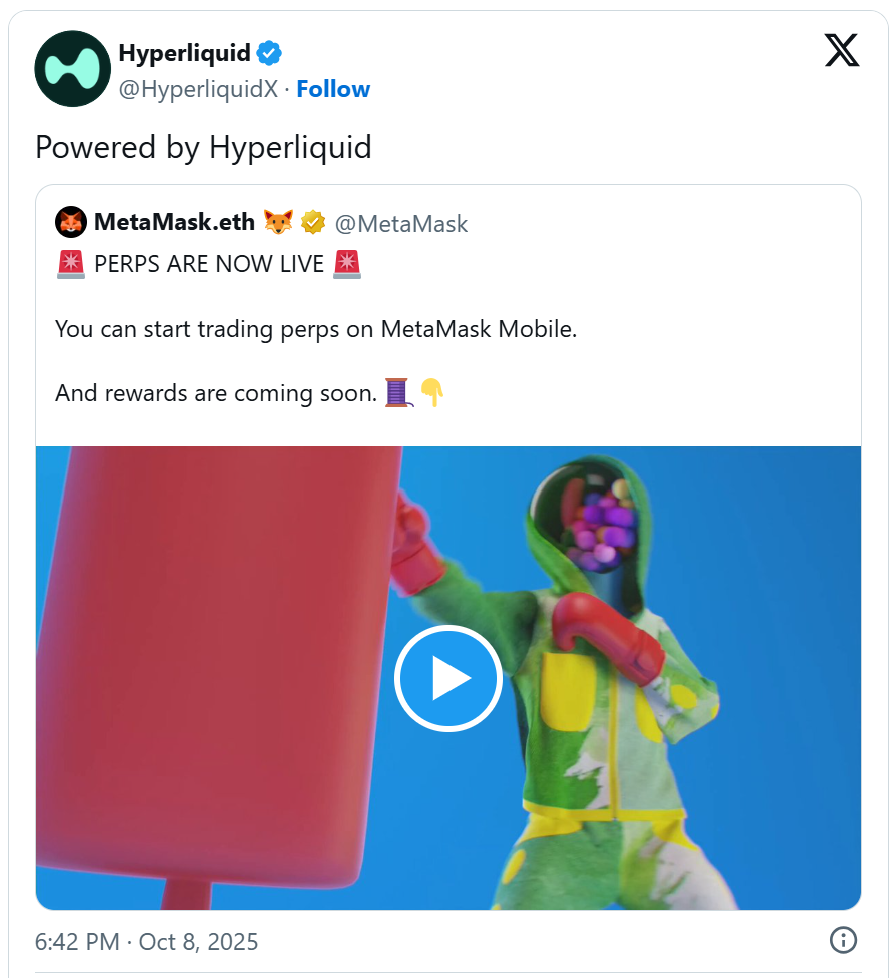Open the 6:42 PM Oct 8, 2025 timestamp
Screen dimensions: 896x978
pyautogui.click(x=146, y=941)
